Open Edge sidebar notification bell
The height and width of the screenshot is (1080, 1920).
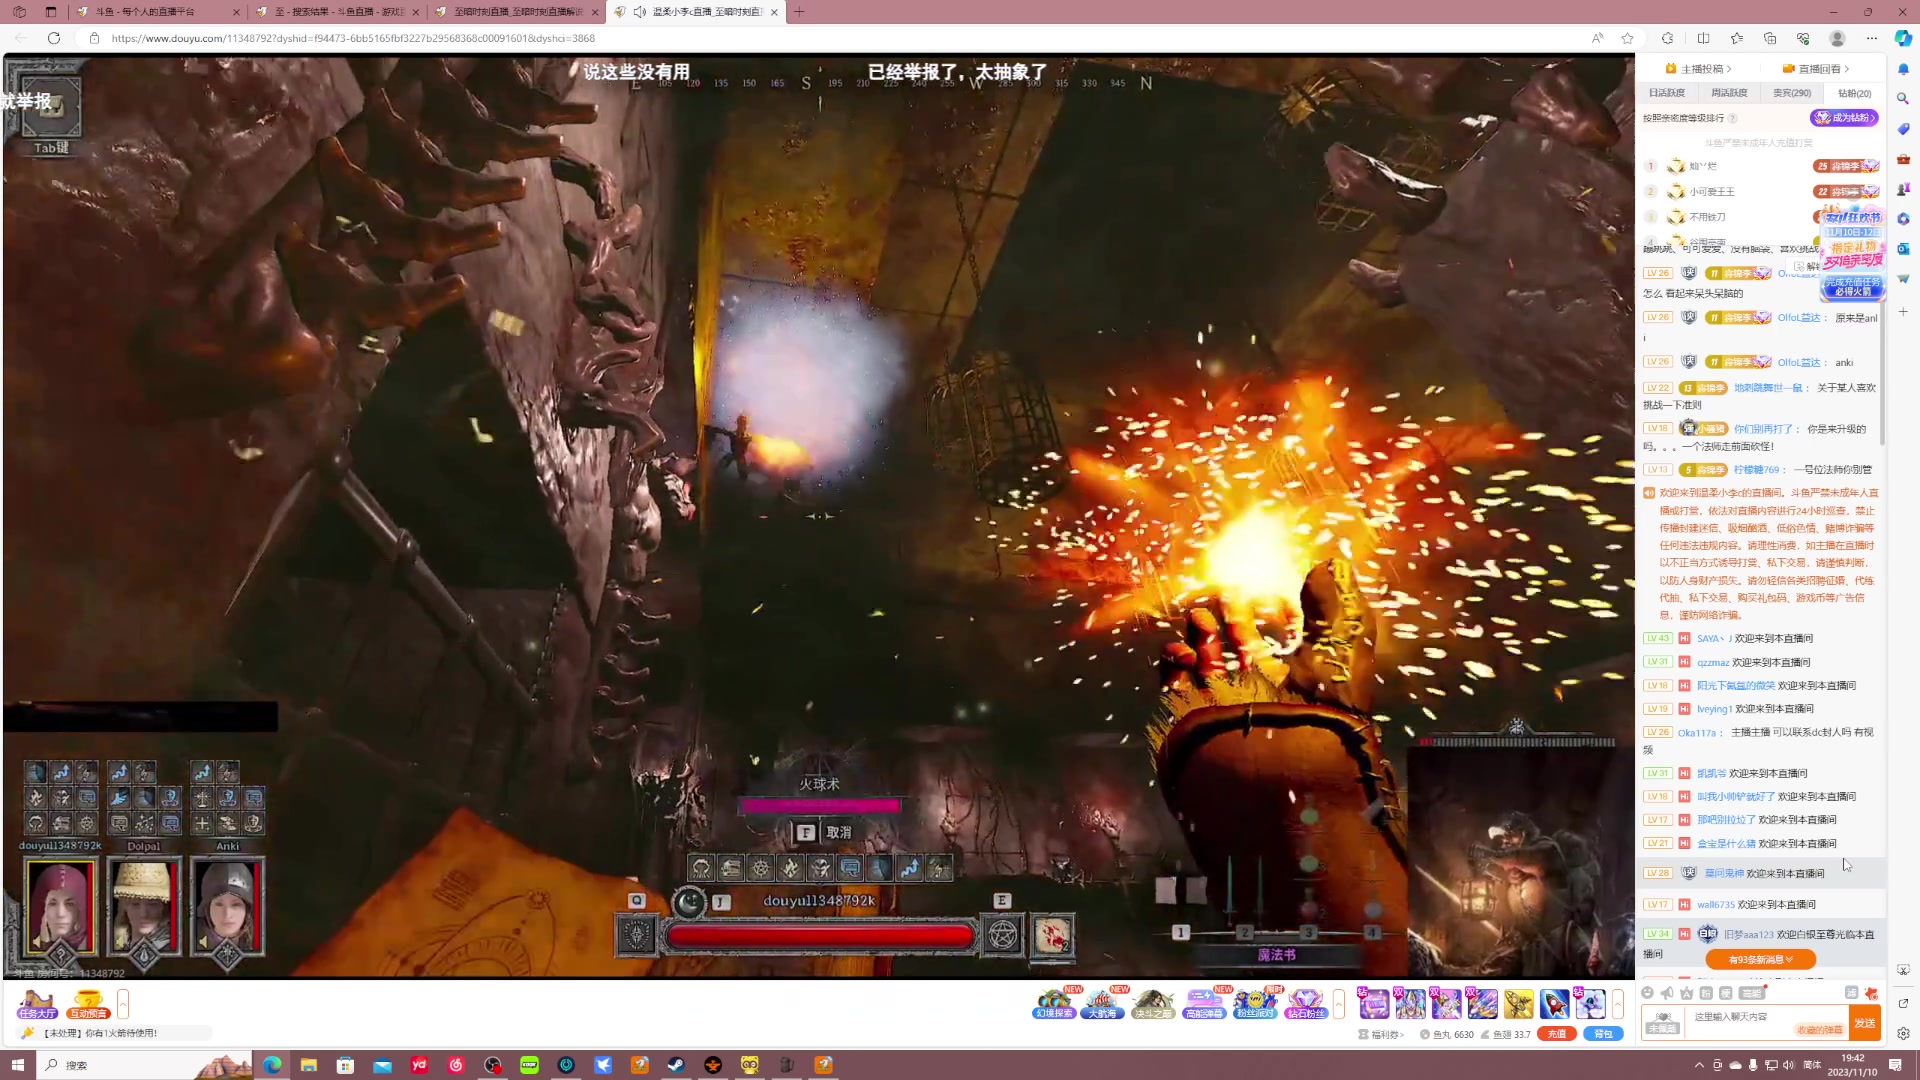(1903, 69)
